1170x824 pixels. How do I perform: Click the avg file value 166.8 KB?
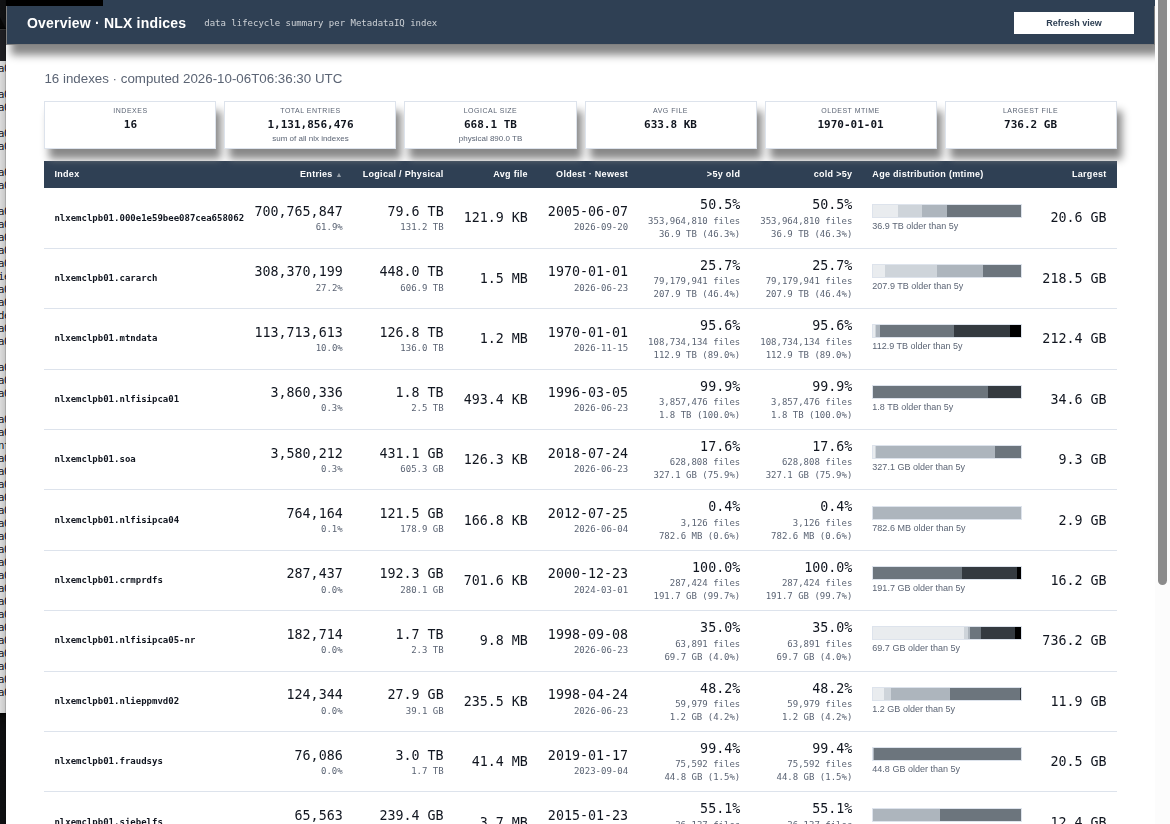pyautogui.click(x=495, y=520)
